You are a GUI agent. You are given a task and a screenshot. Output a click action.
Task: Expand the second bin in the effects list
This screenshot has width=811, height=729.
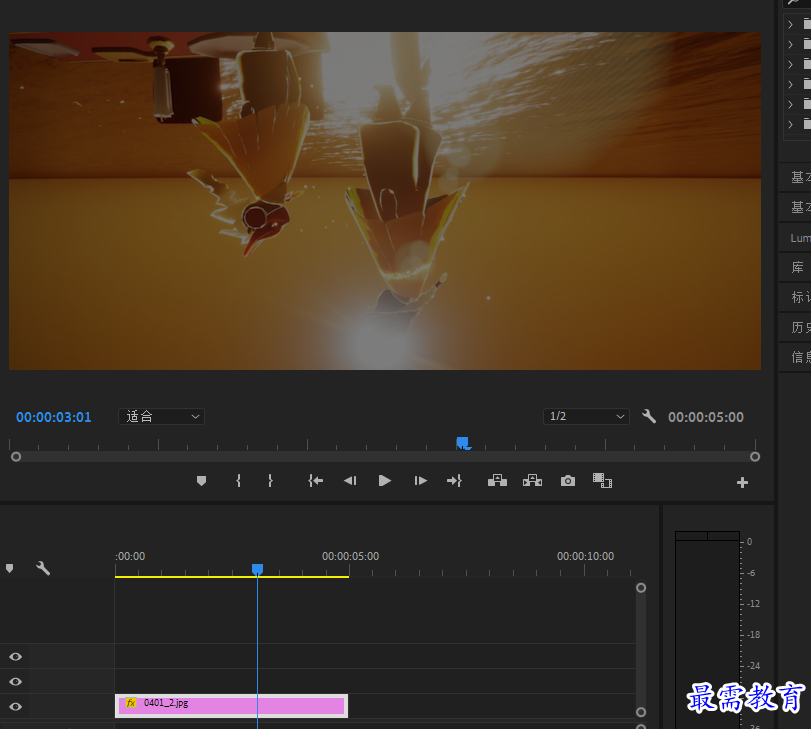click(790, 44)
